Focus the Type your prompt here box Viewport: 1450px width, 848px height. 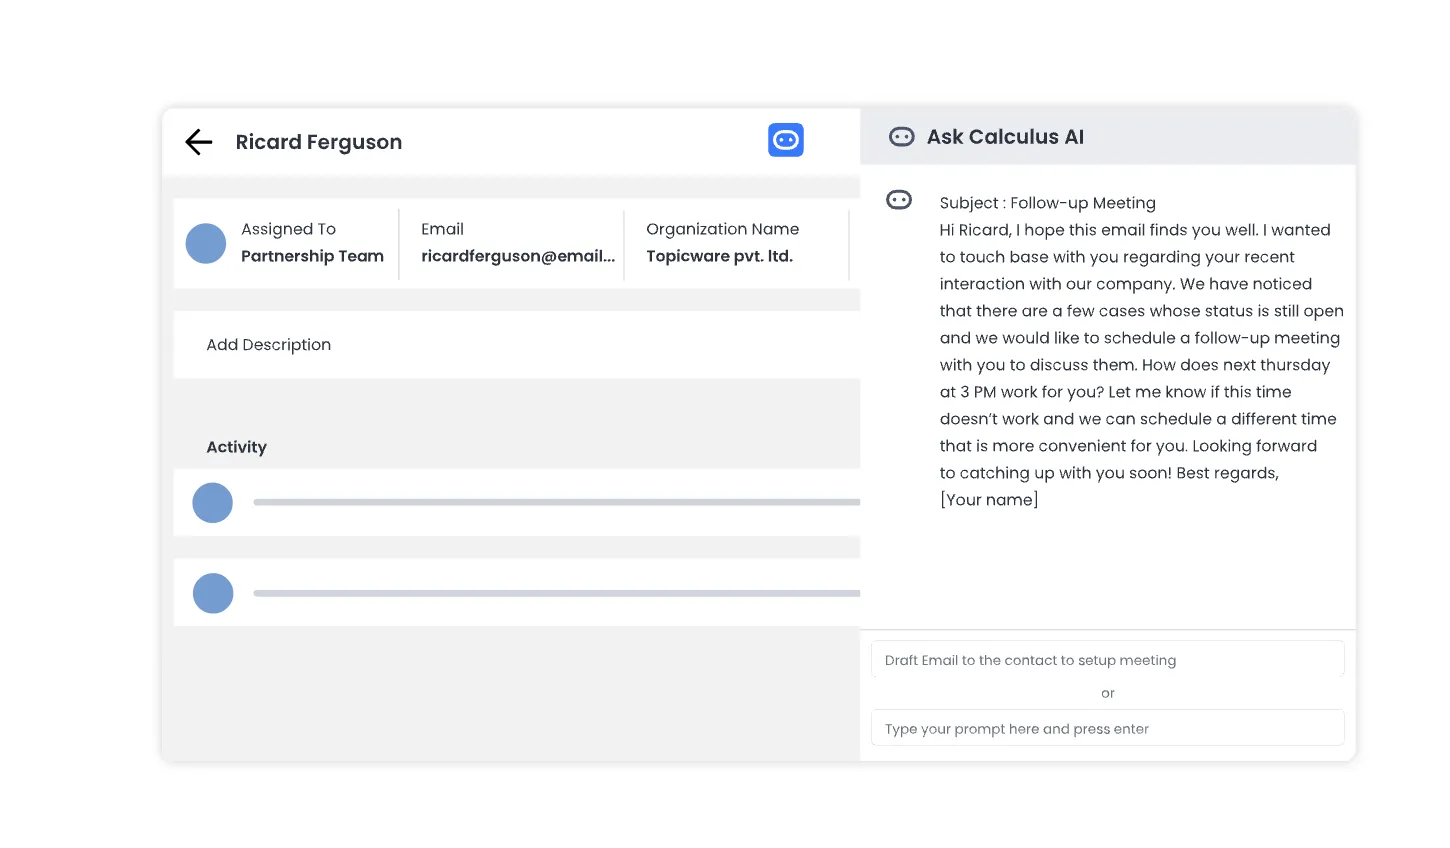(1108, 728)
